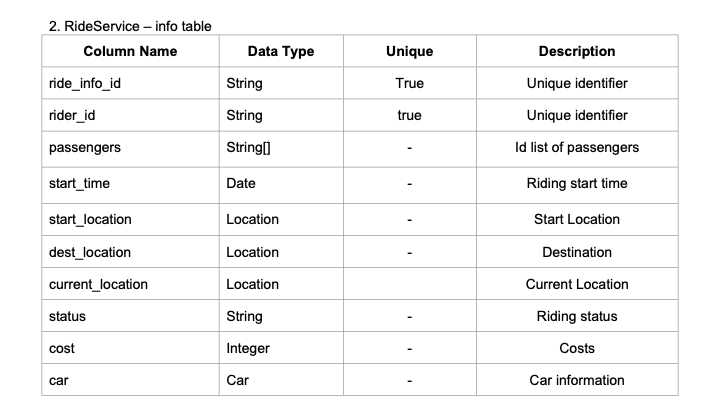Click the RideService info table heading
The image size is (720, 405).
click(x=130, y=26)
